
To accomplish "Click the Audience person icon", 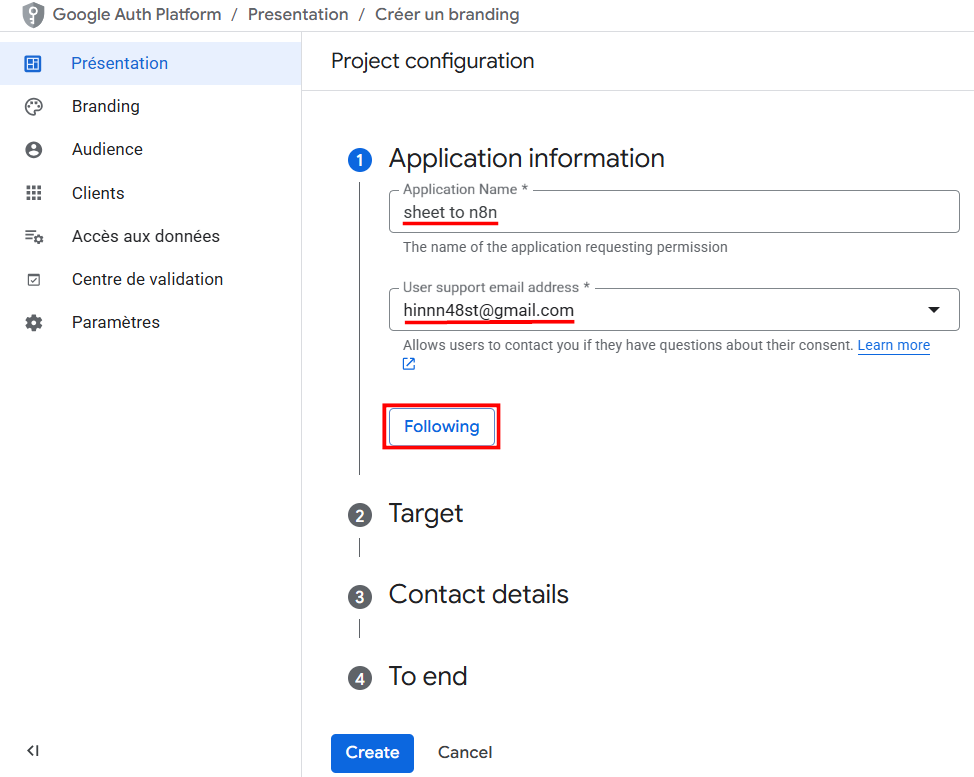I will point(33,149).
